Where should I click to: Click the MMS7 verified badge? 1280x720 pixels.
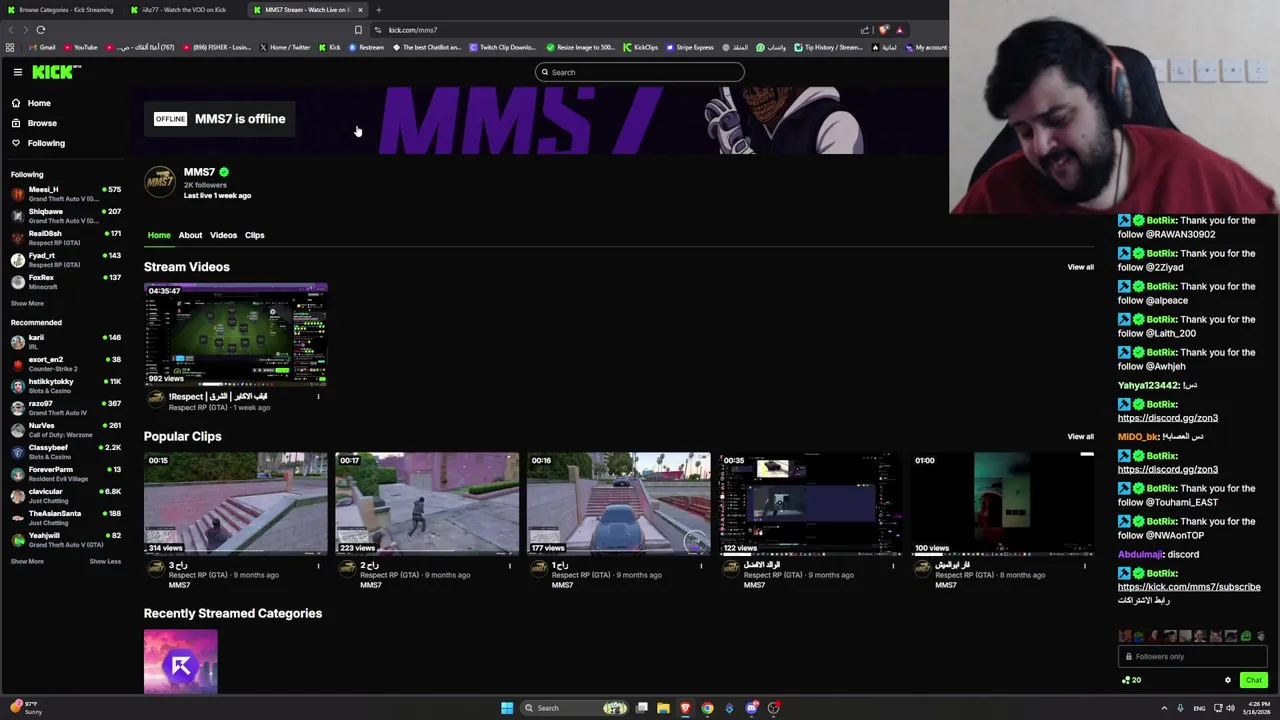point(224,172)
